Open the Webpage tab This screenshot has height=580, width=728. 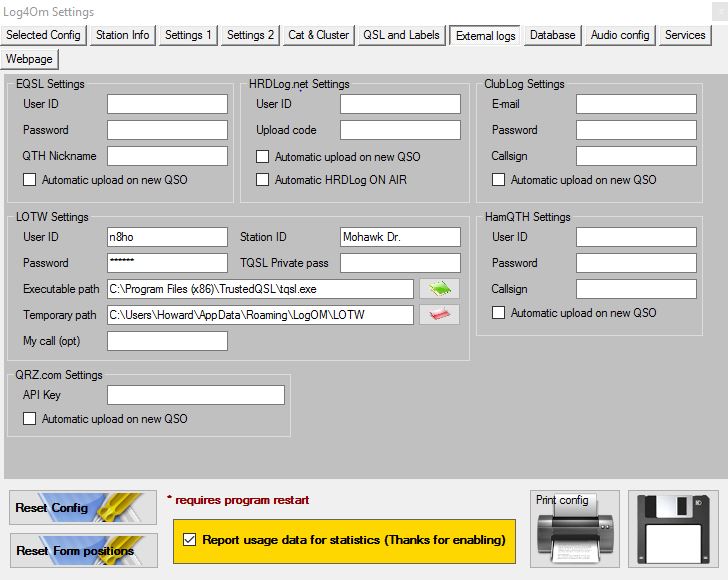coord(29,59)
